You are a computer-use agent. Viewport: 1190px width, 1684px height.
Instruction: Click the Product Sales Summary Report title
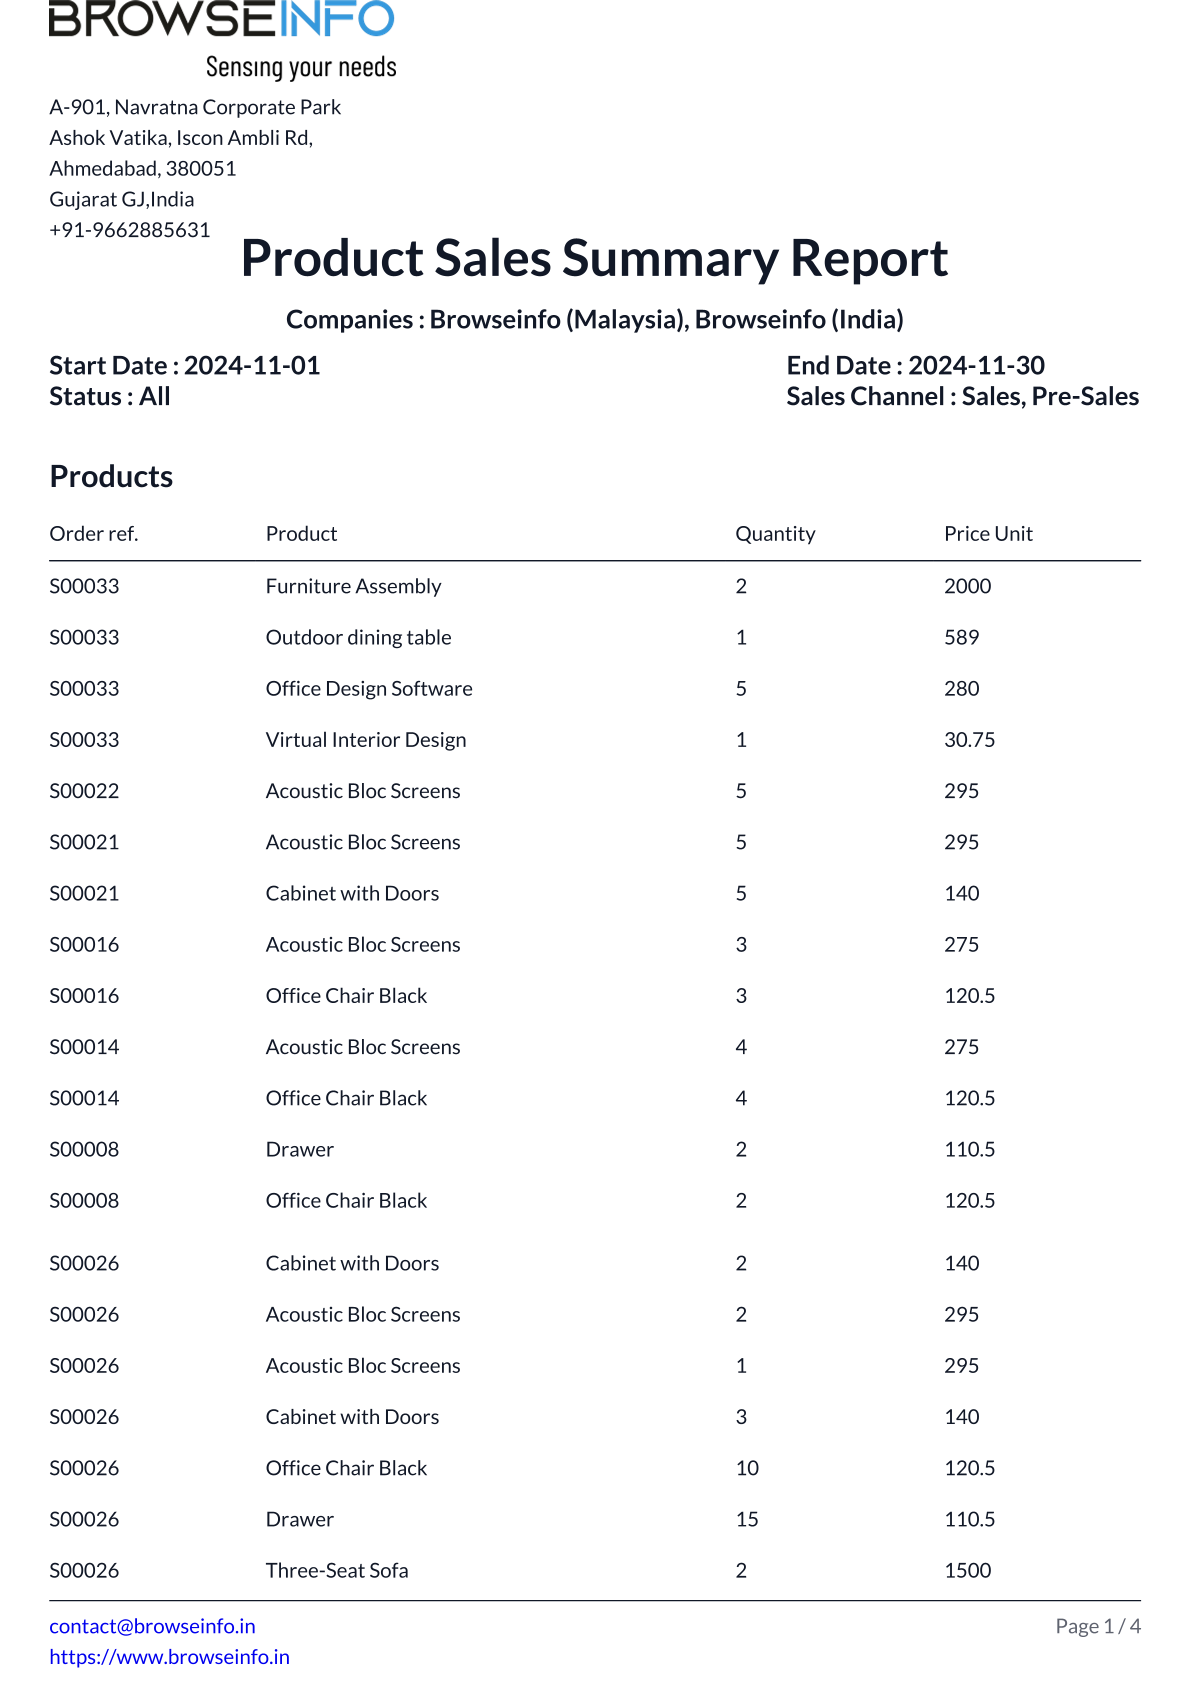click(594, 259)
